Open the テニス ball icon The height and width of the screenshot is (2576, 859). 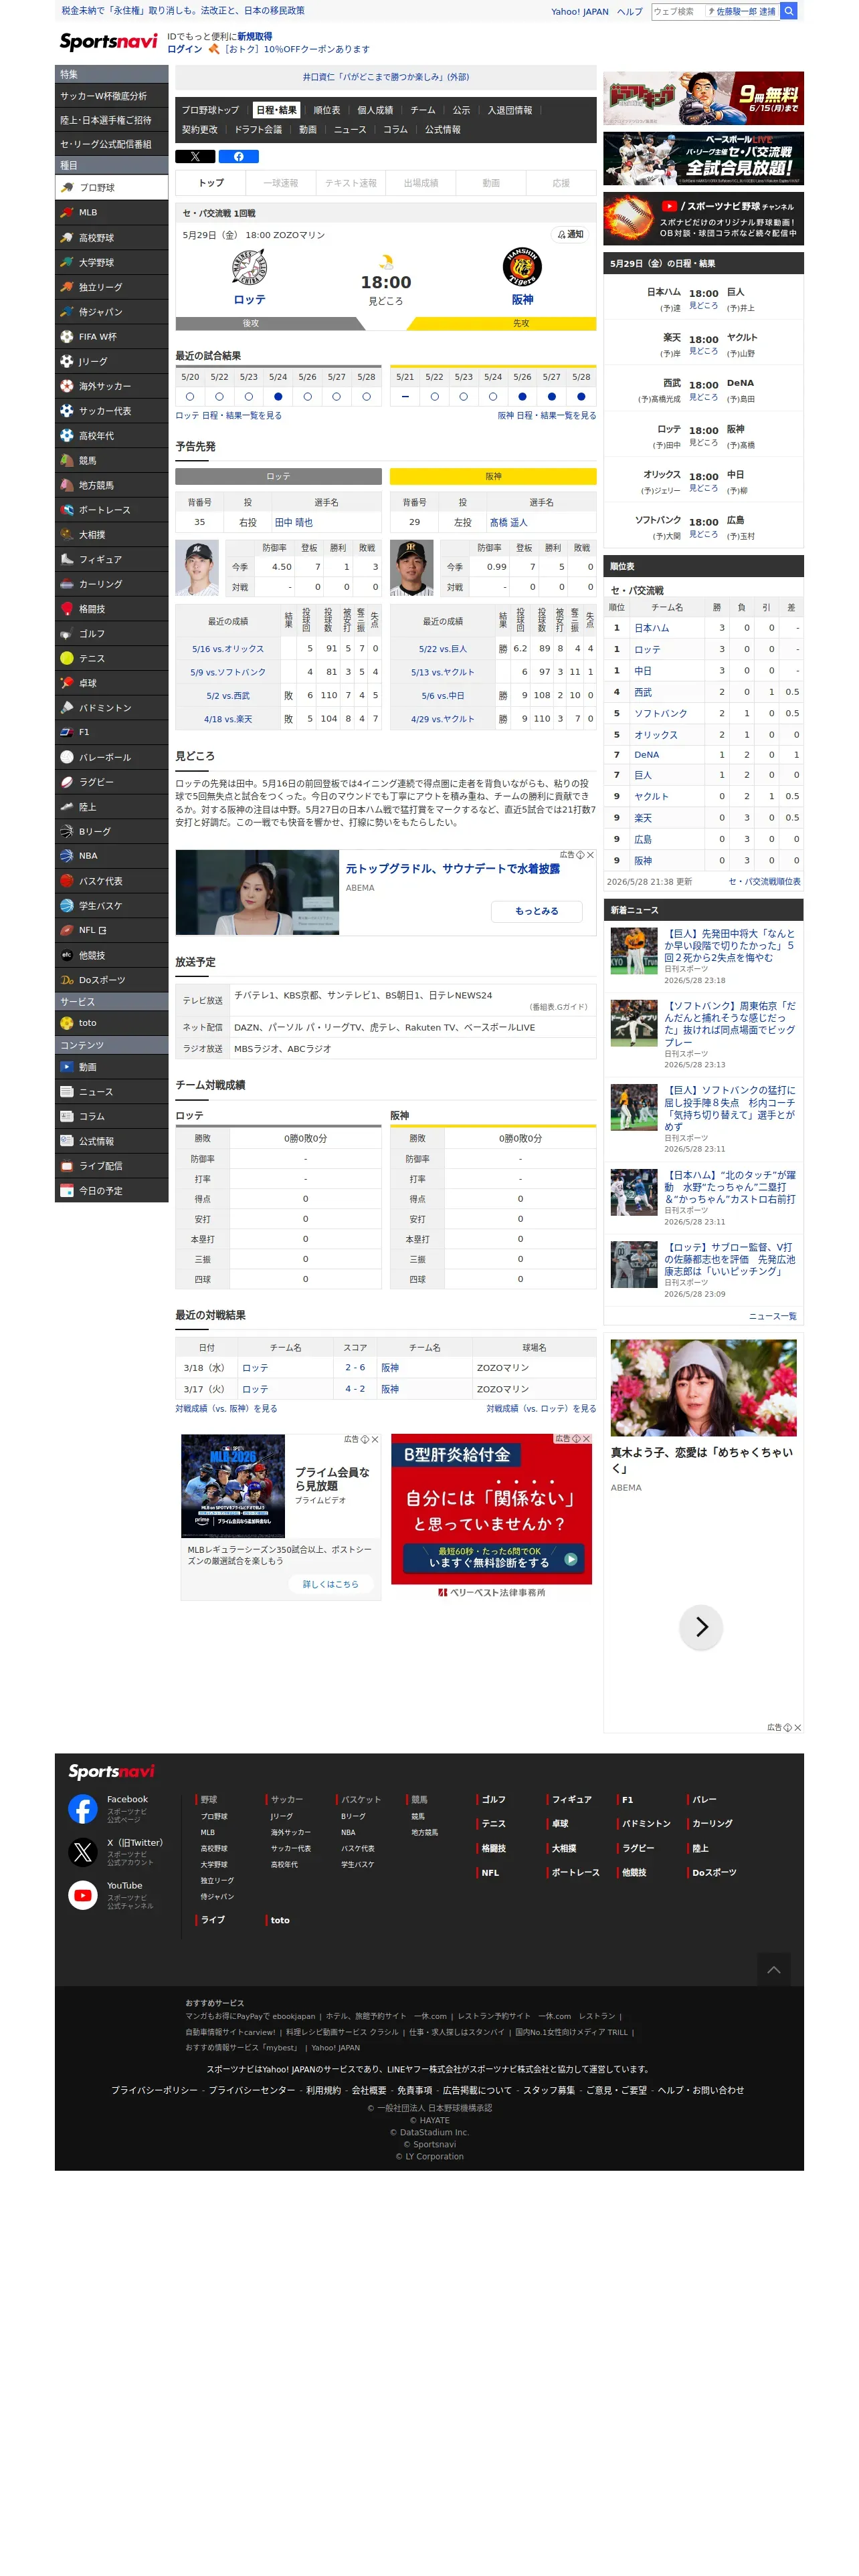67,658
